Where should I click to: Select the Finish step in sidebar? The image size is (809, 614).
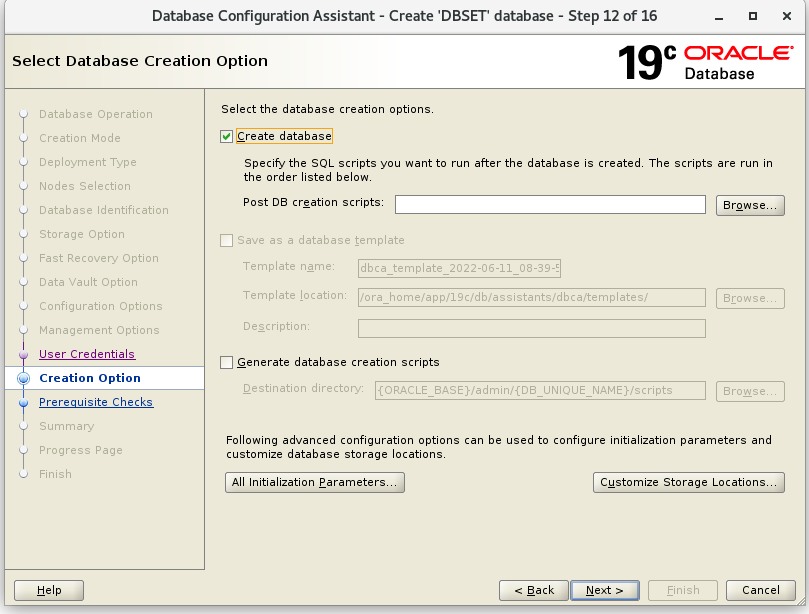(x=55, y=474)
